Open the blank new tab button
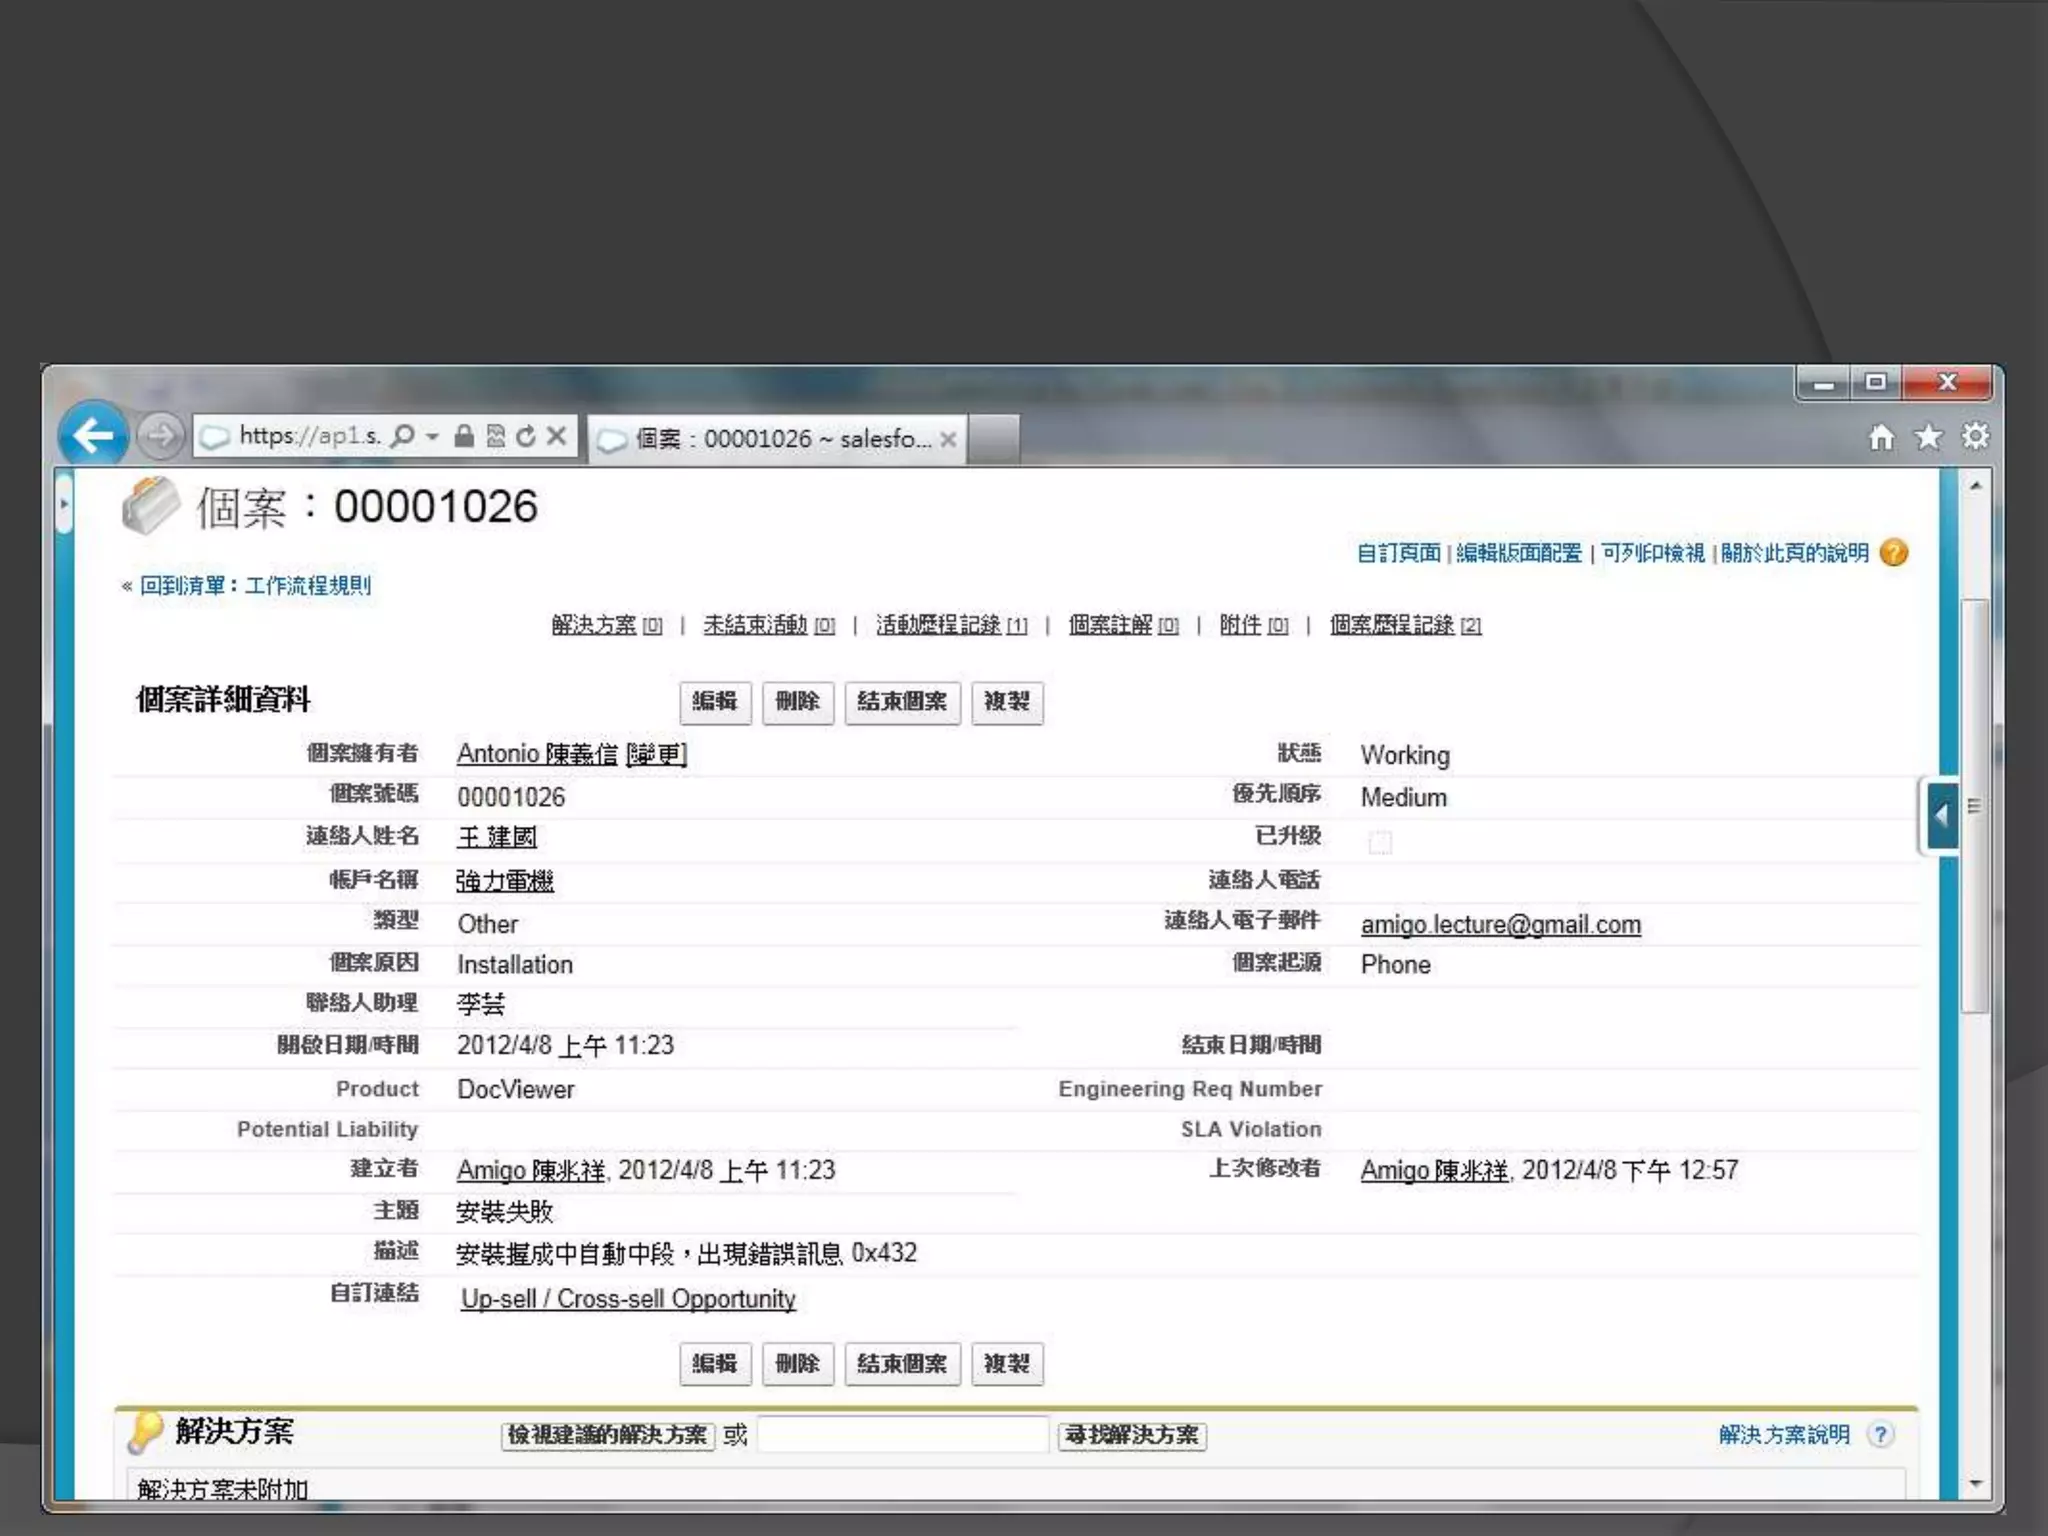The image size is (2048, 1536). [993, 439]
